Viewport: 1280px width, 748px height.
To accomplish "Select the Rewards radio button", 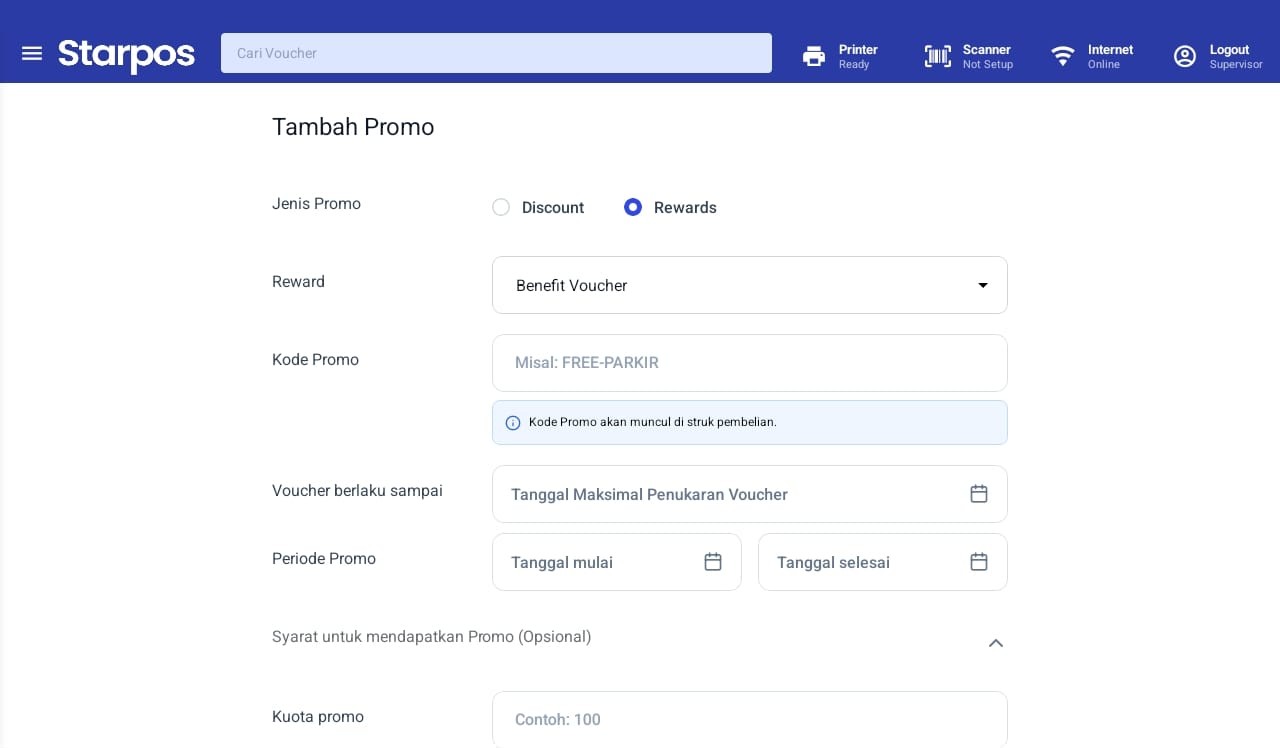I will click(633, 207).
